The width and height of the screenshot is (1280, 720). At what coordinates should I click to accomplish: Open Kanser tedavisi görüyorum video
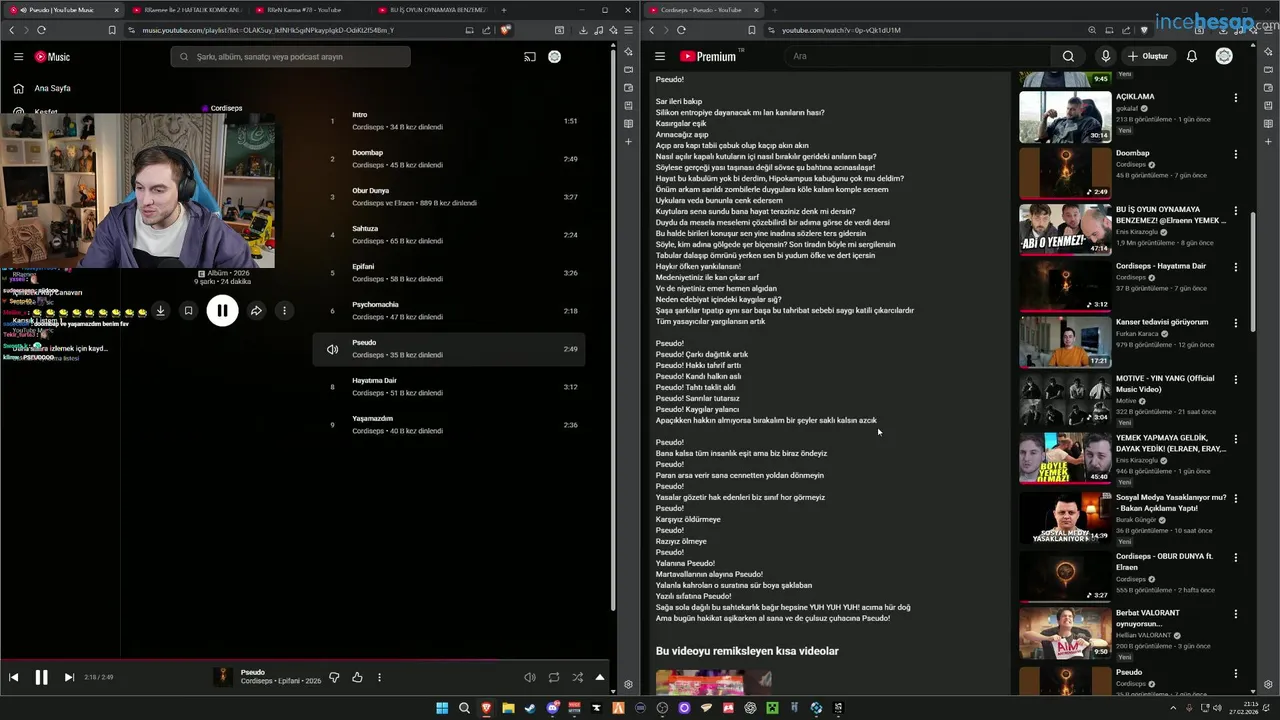point(1162,322)
